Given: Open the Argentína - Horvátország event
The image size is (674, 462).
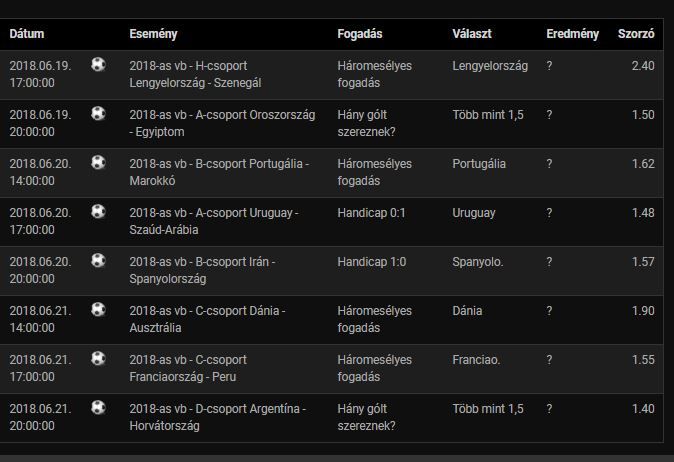Looking at the screenshot, I should 218,417.
